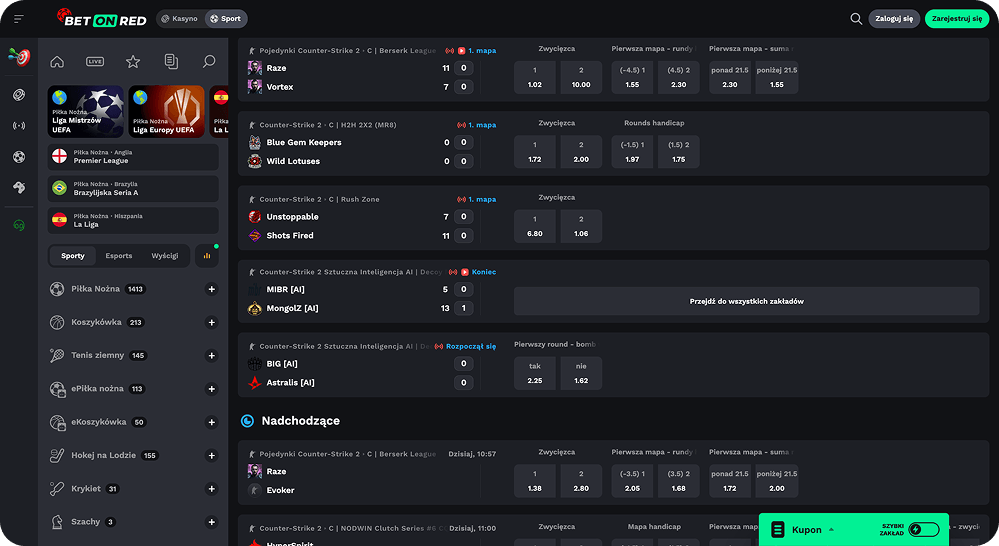The height and width of the screenshot is (546, 999).
Task: Open the statistics bar chart icon
Action: pos(208,256)
